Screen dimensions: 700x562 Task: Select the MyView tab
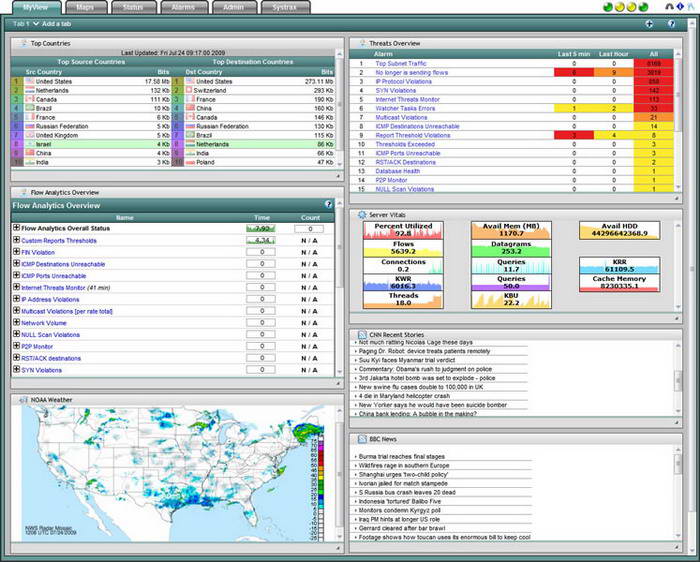pos(37,8)
